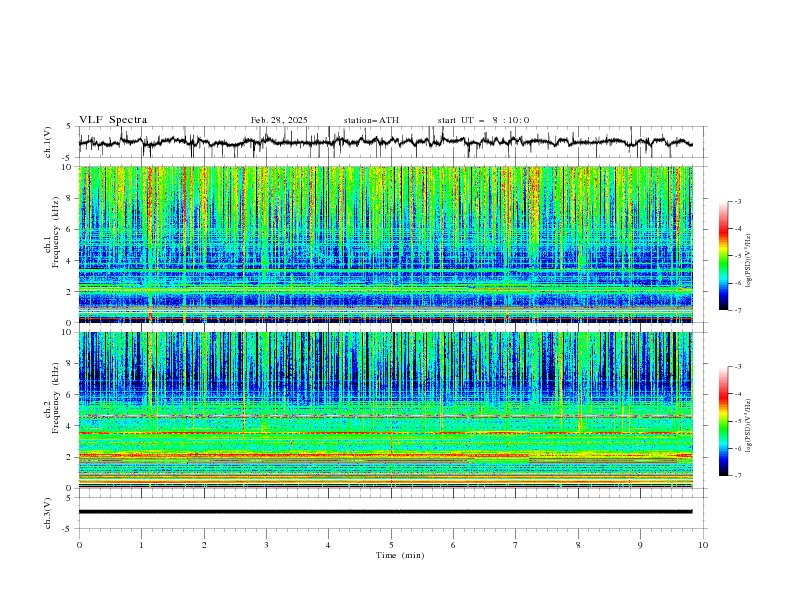Click the "-4" tick on ch.2 color bar
This screenshot has height=612, width=792.
[738, 394]
